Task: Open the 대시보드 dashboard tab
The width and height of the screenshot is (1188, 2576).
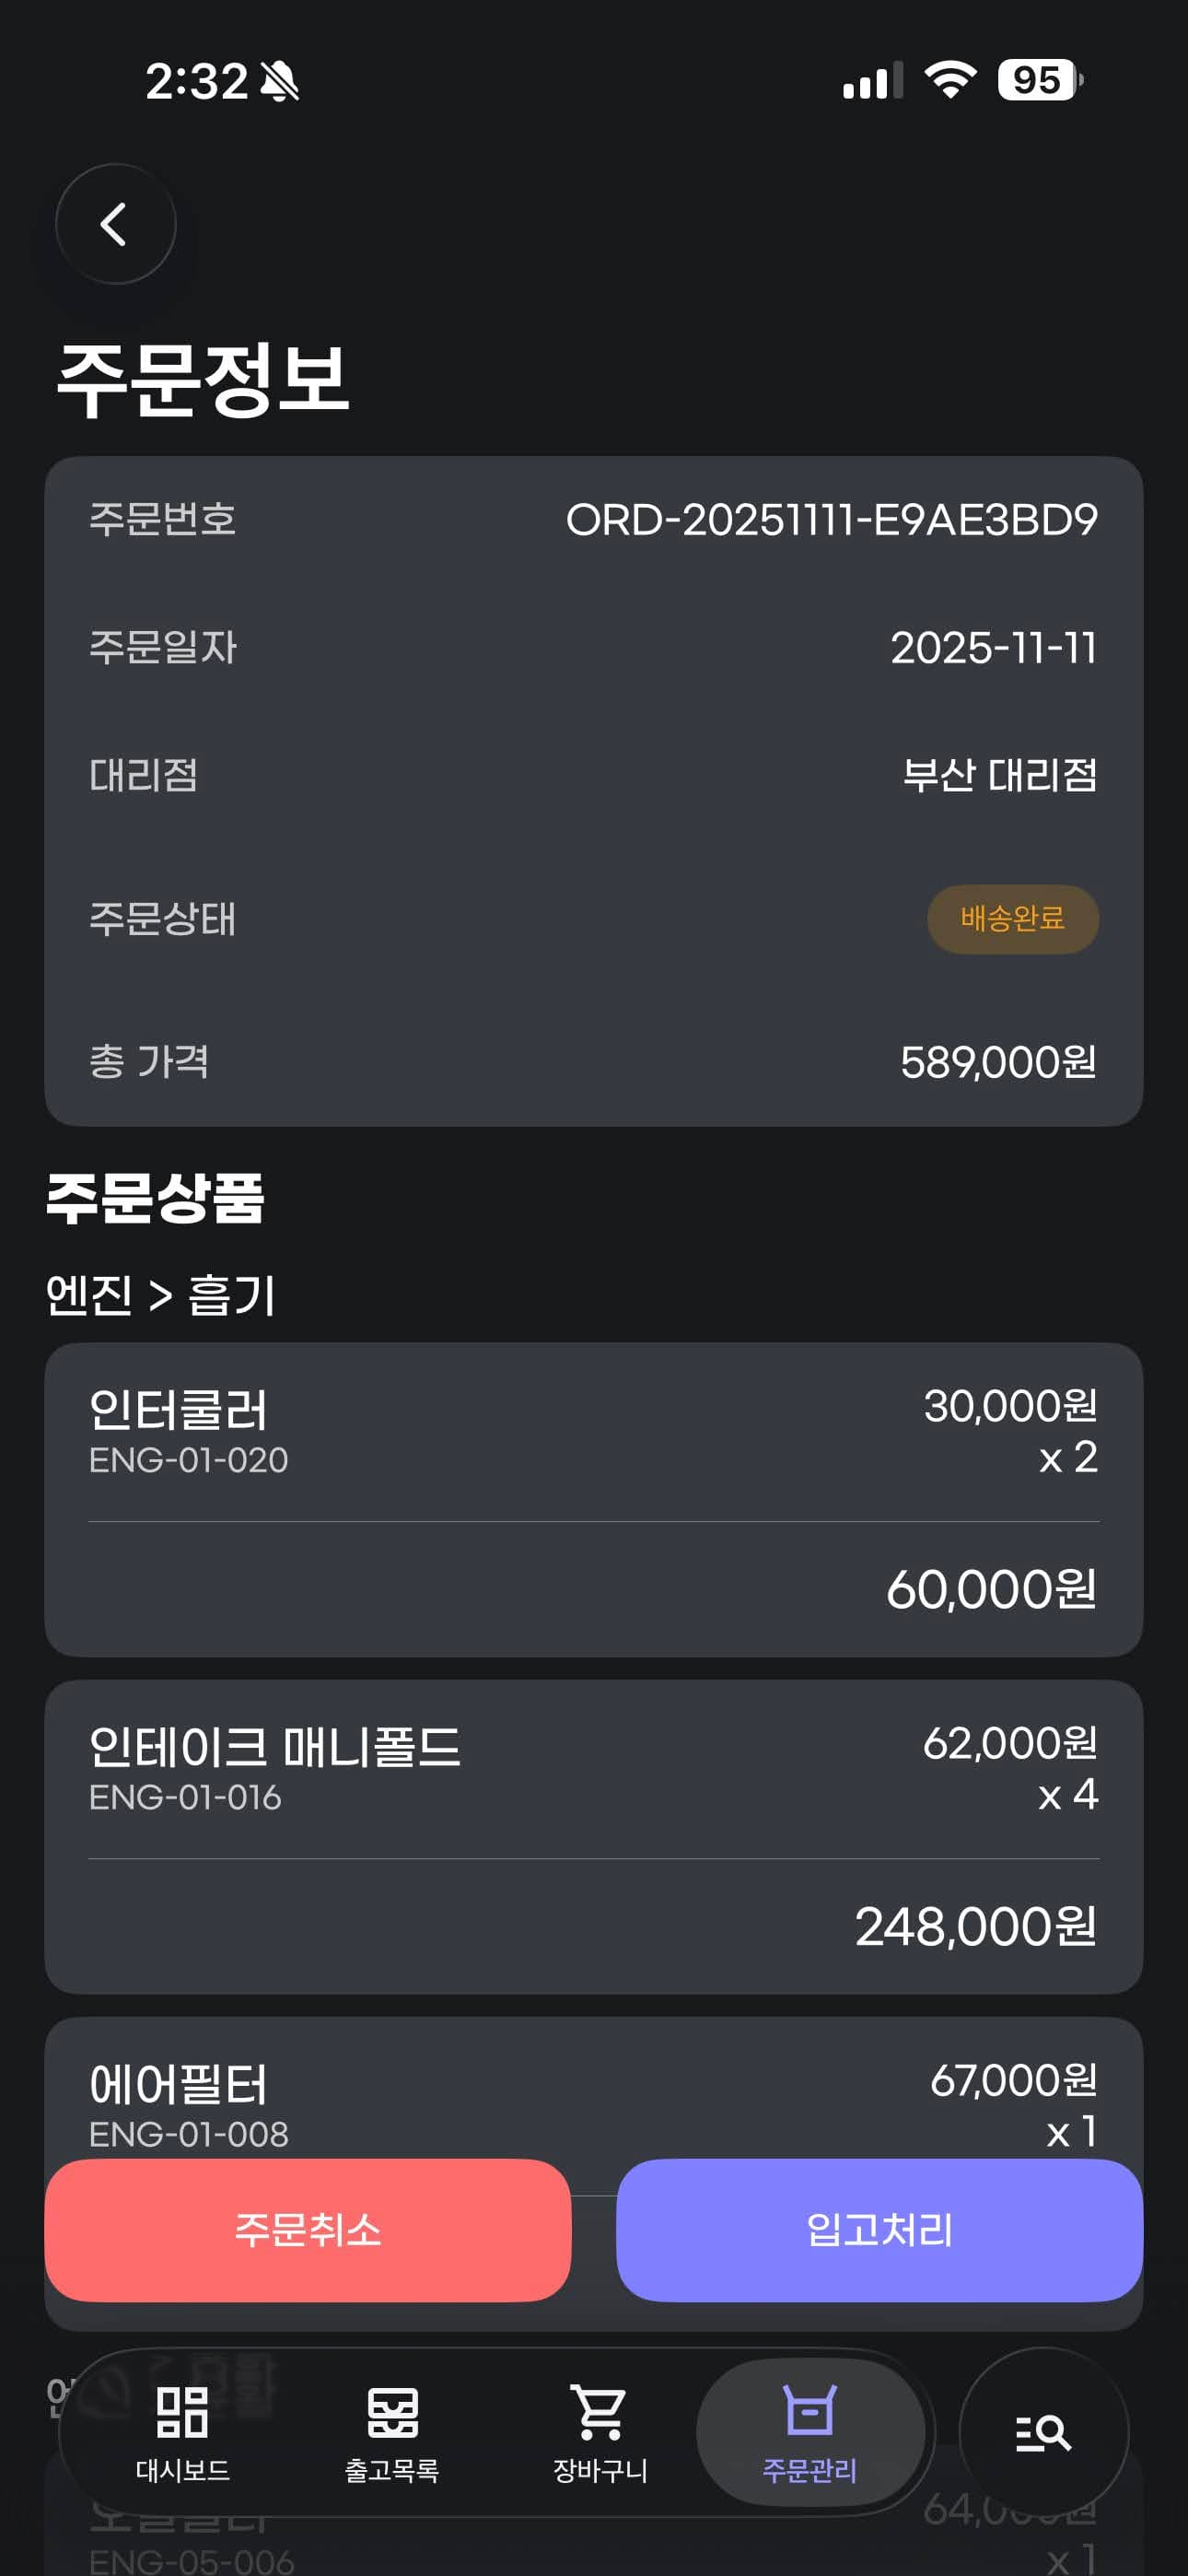Action: pyautogui.click(x=183, y=2432)
